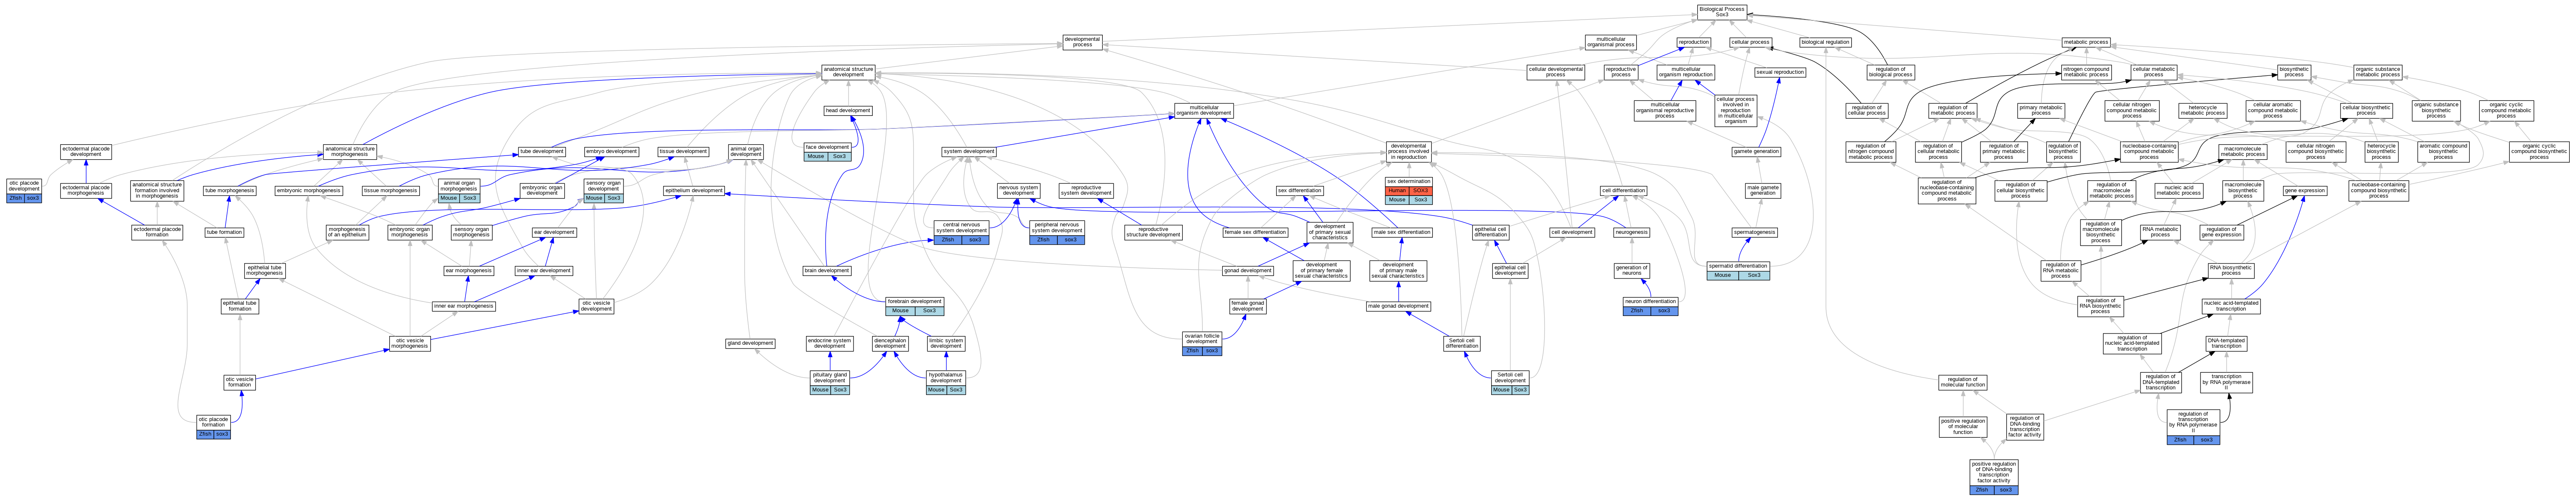Select 'multicellular organism development' node
The width and height of the screenshot is (2576, 499).
pos(1203,111)
